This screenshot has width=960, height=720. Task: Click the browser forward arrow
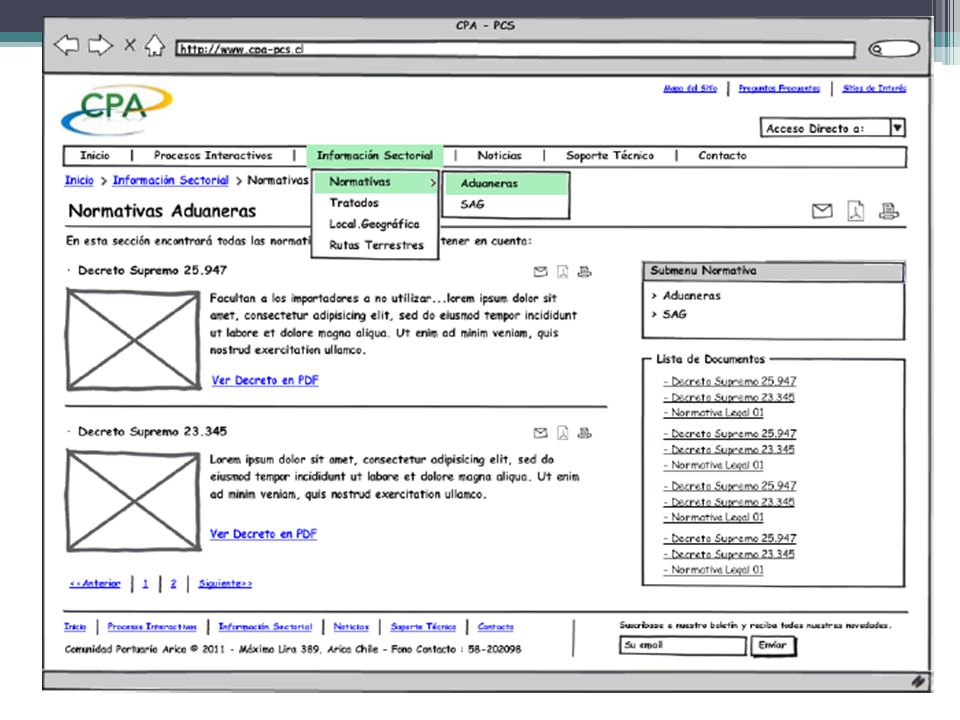click(x=100, y=45)
